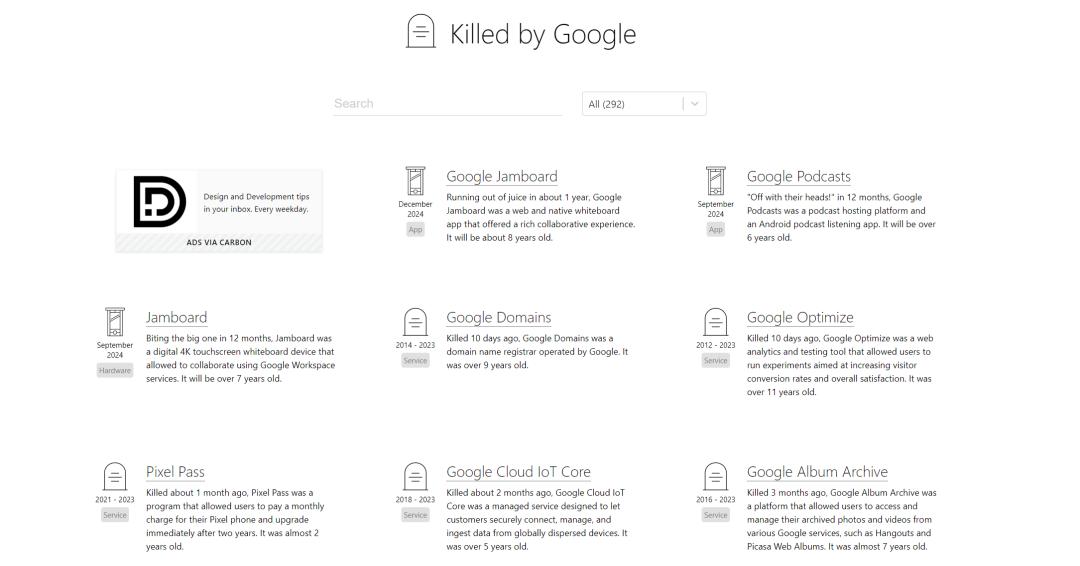The height and width of the screenshot is (566, 1080).
Task: Click the ADS VIA CARBON link
Action: (x=219, y=242)
